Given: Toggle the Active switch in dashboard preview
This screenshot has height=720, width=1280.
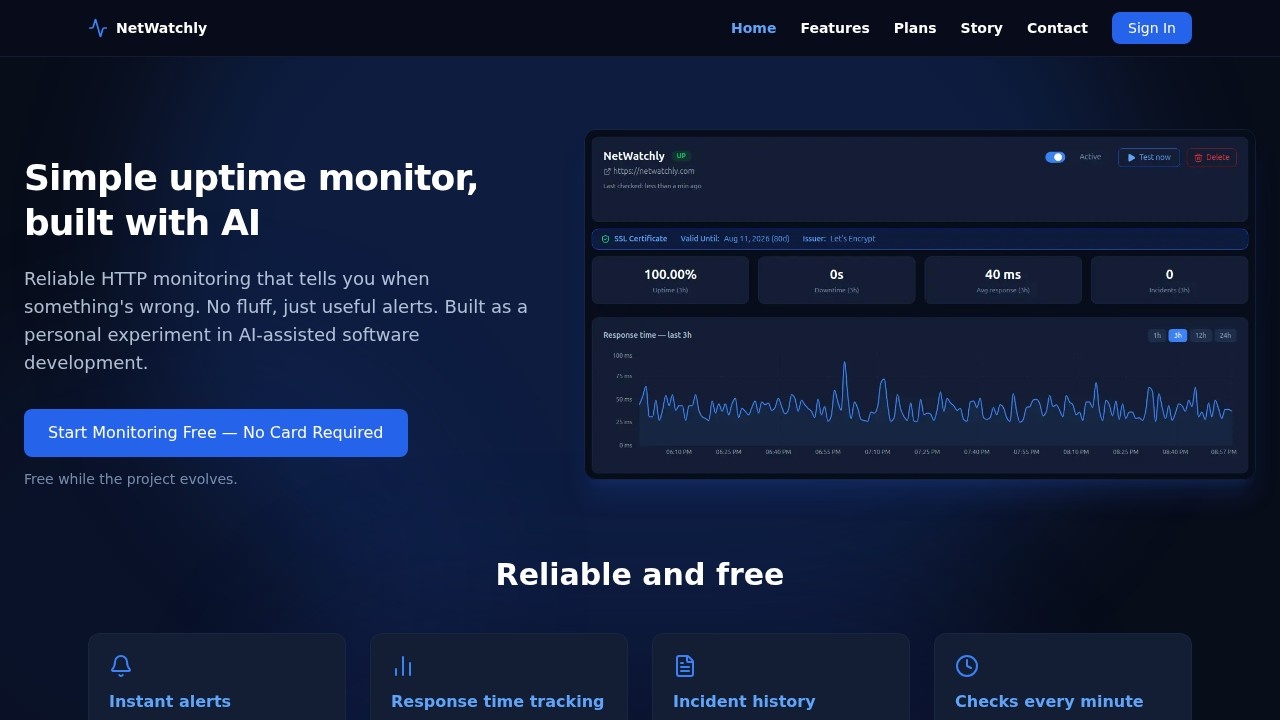Looking at the screenshot, I should click(x=1055, y=157).
